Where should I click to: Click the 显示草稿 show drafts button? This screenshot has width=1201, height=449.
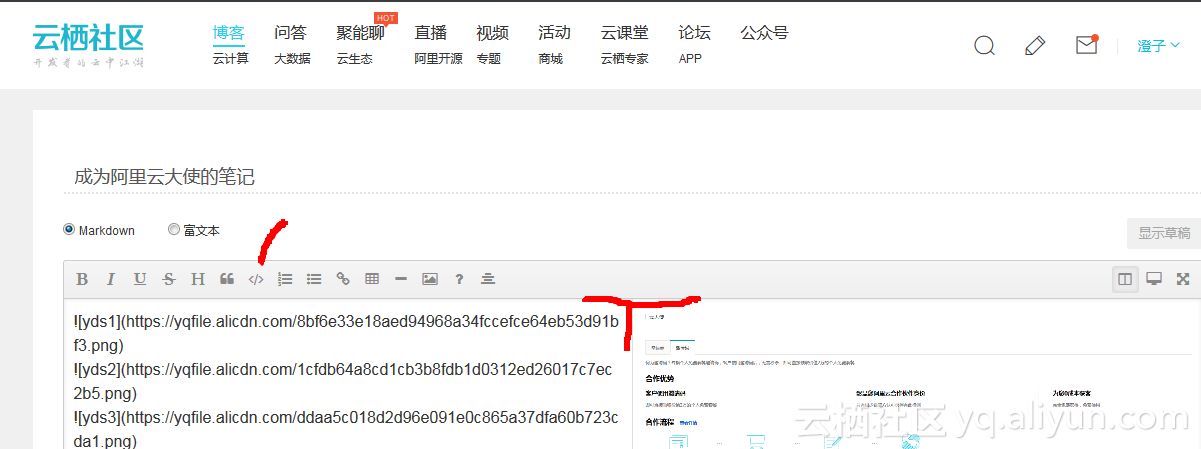tap(1164, 233)
